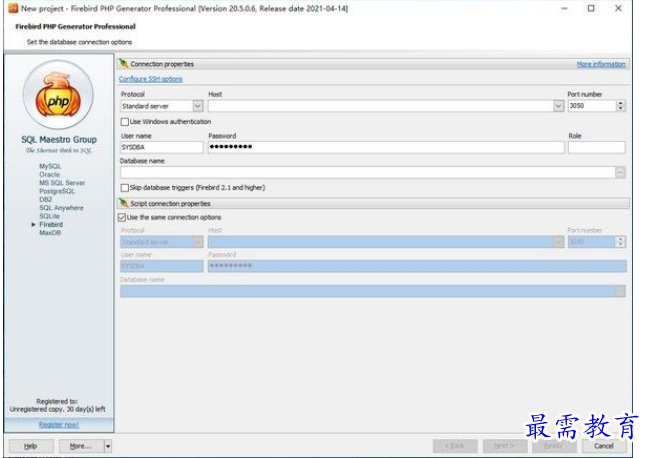Click the Connection properties section icon
This screenshot has height=458, width=647.
click(123, 64)
